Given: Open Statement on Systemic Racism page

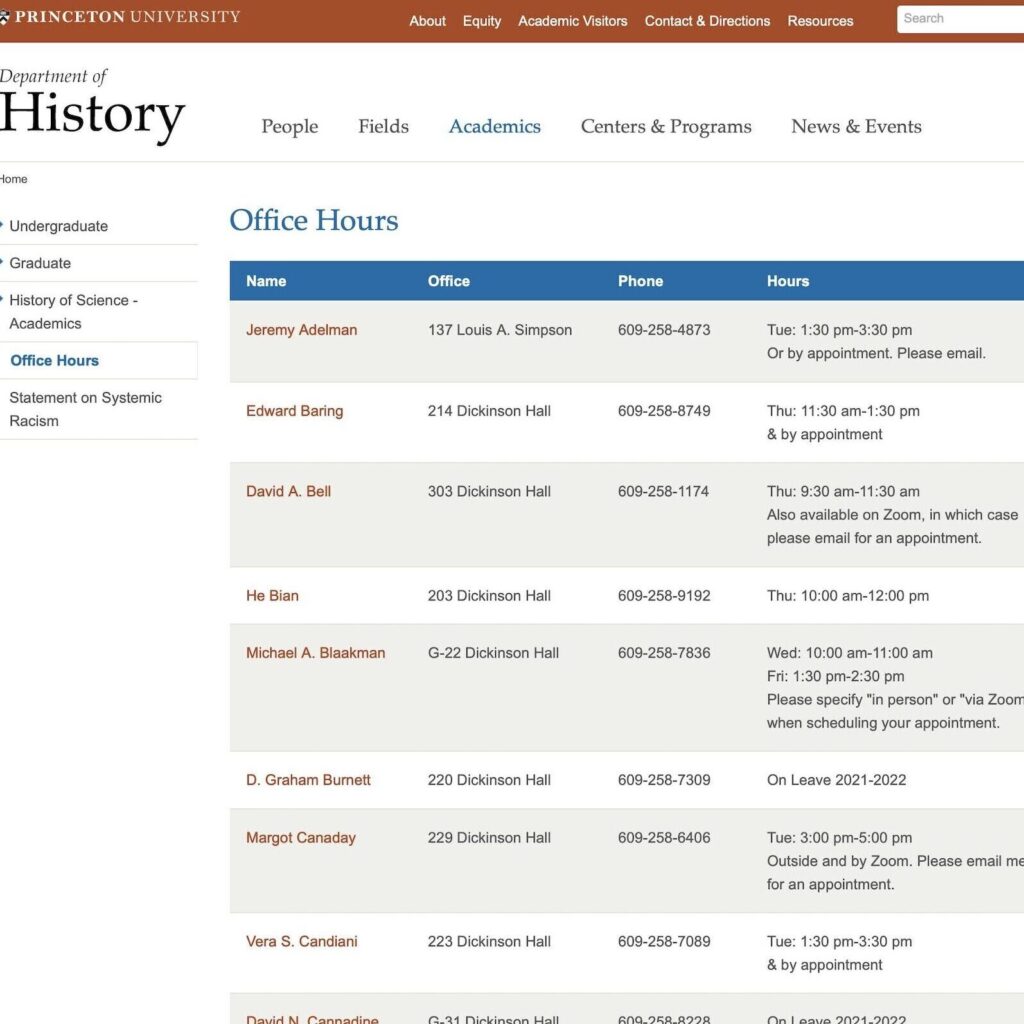Looking at the screenshot, I should click(x=86, y=409).
